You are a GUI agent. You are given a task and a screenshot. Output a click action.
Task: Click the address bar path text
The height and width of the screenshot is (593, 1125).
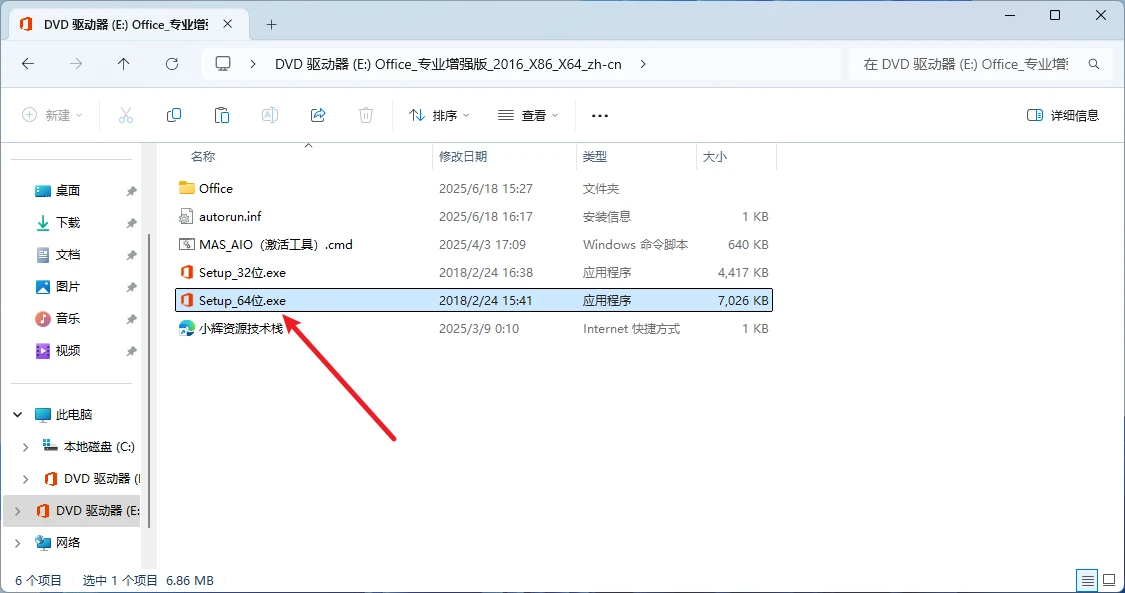tap(448, 64)
